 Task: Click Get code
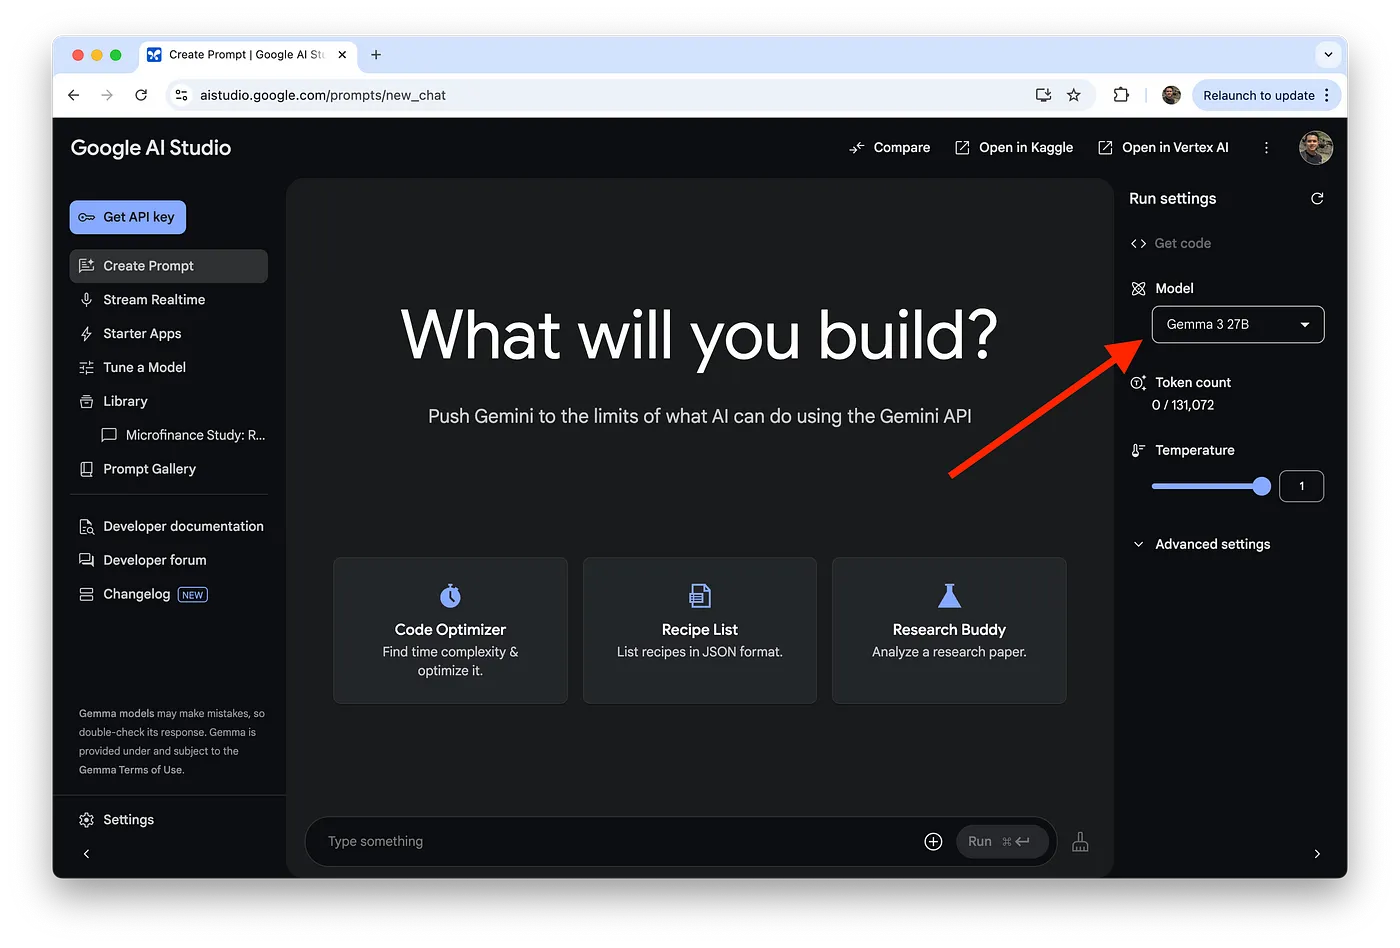coord(1171,244)
